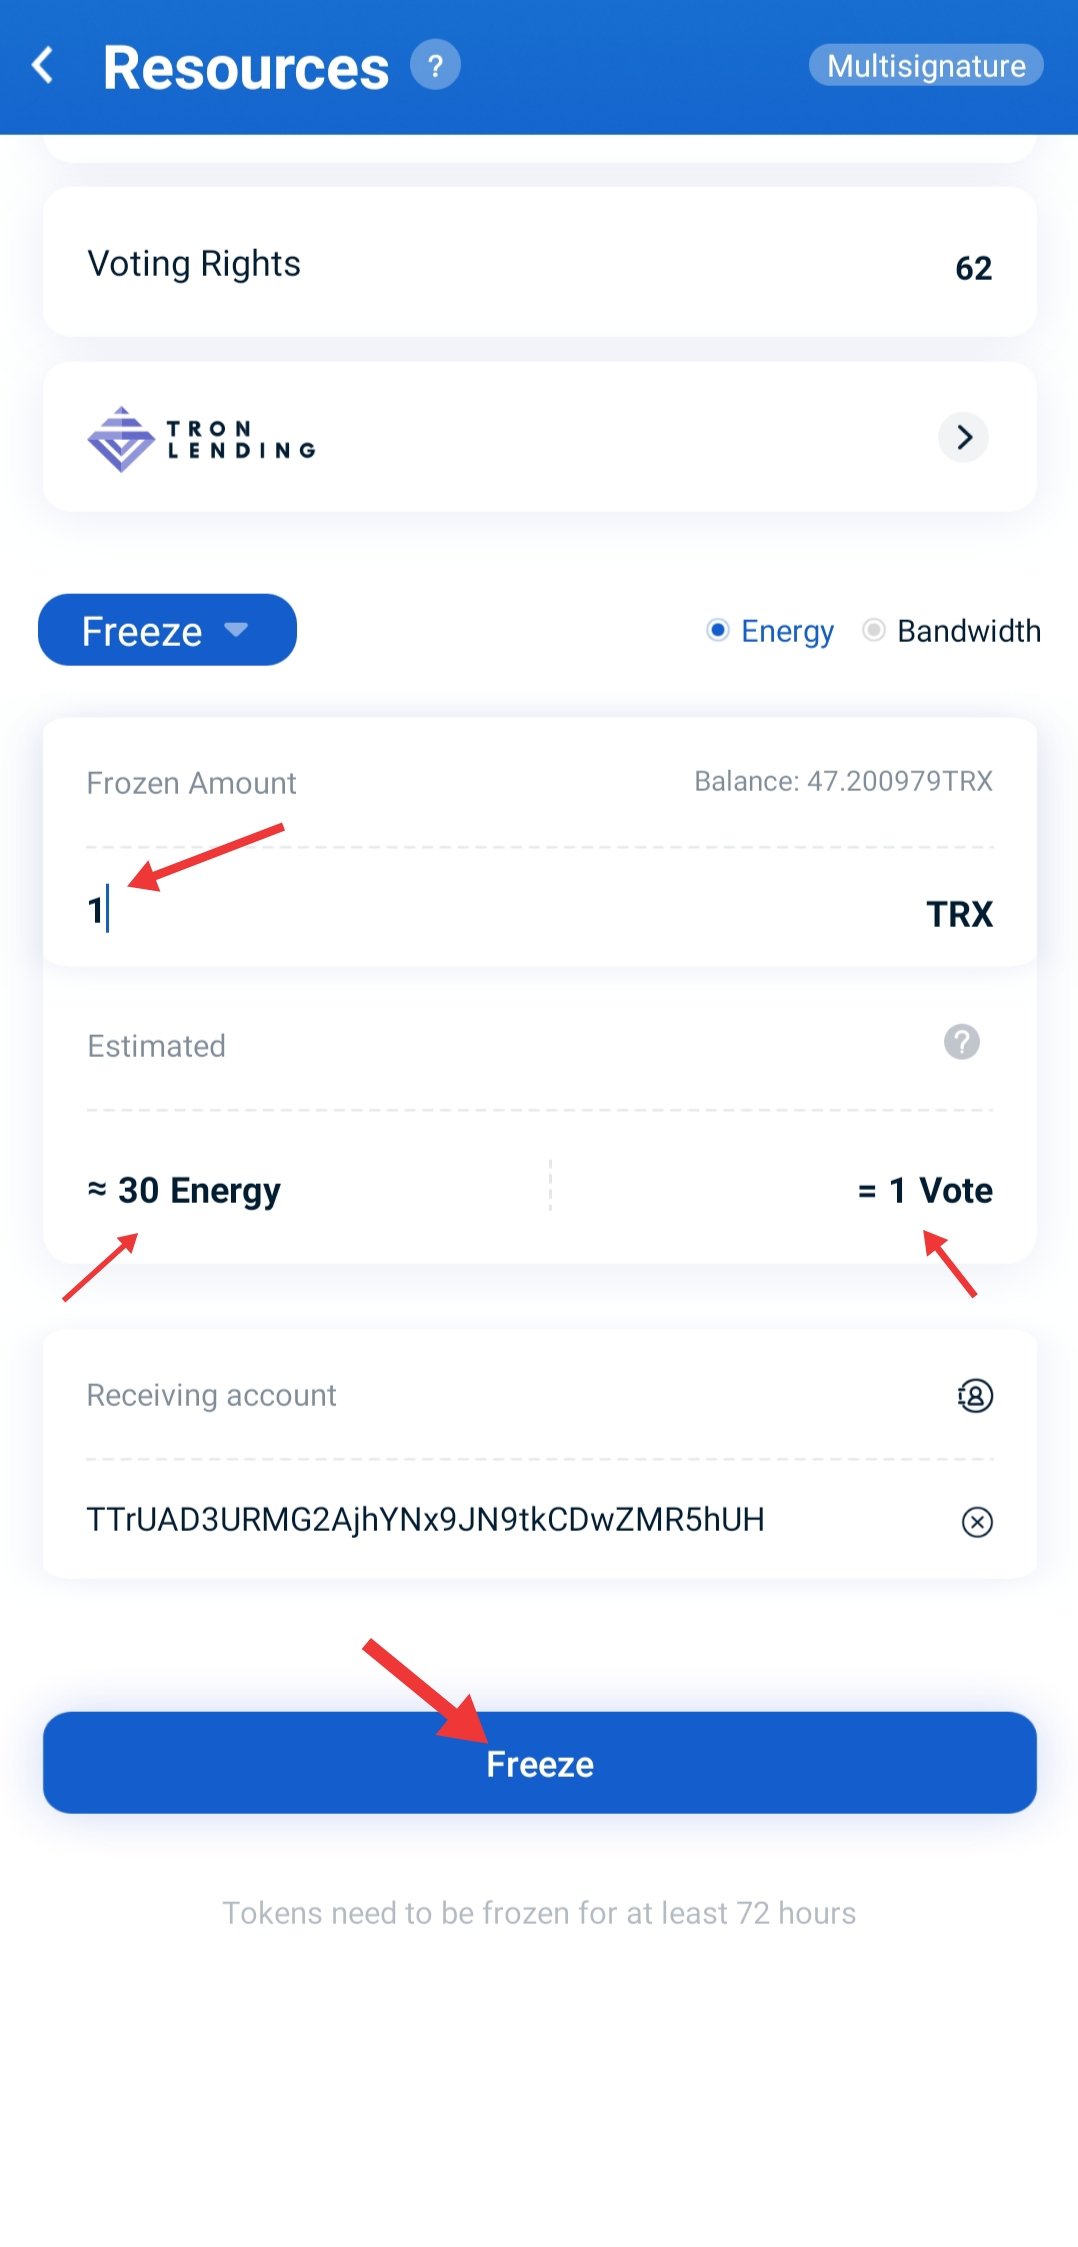
Task: Click the Freeze dropdown arrow
Action: pos(236,629)
